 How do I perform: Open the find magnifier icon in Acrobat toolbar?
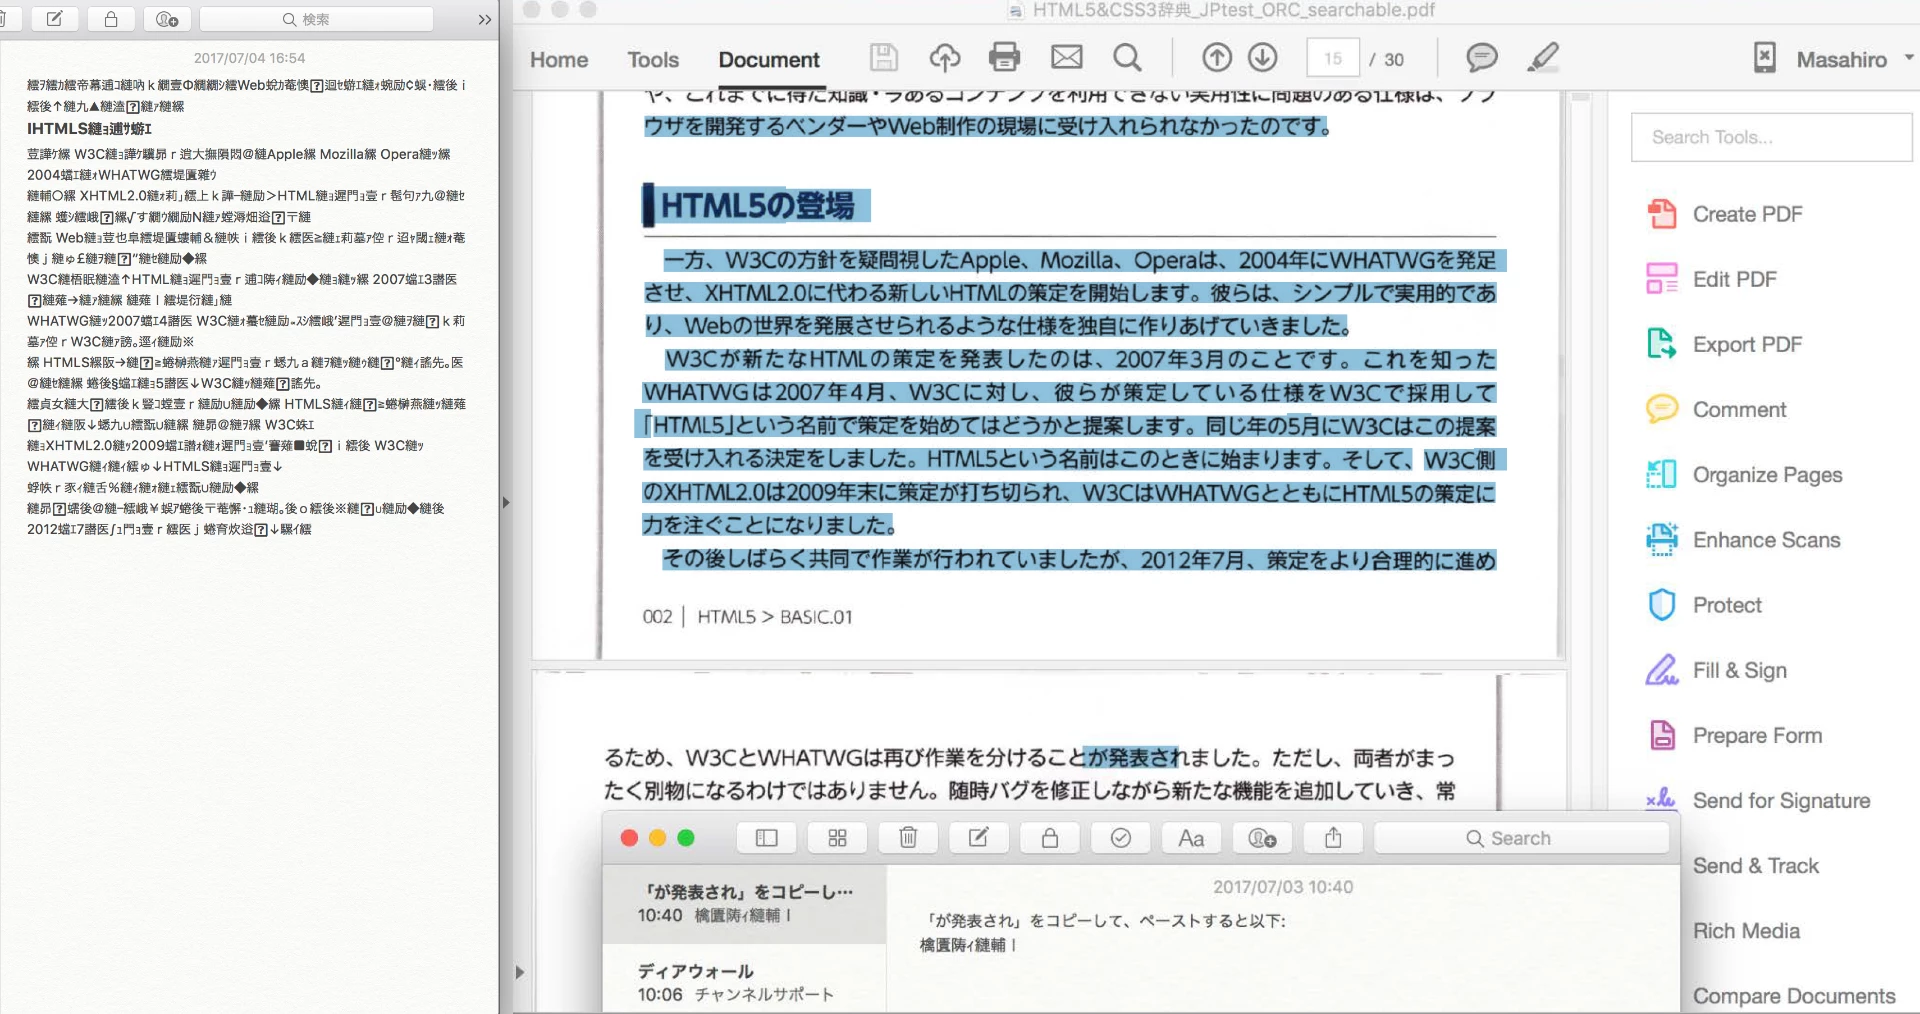click(x=1127, y=58)
